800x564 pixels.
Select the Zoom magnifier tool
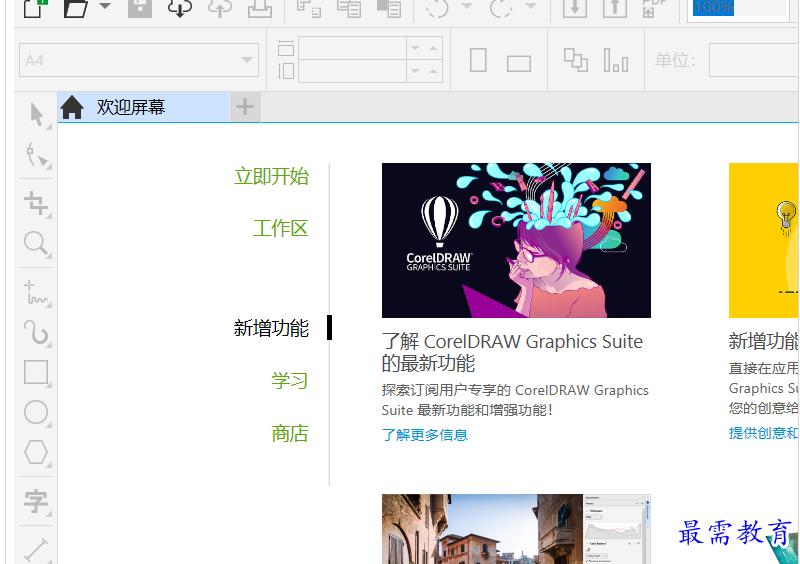pyautogui.click(x=36, y=243)
